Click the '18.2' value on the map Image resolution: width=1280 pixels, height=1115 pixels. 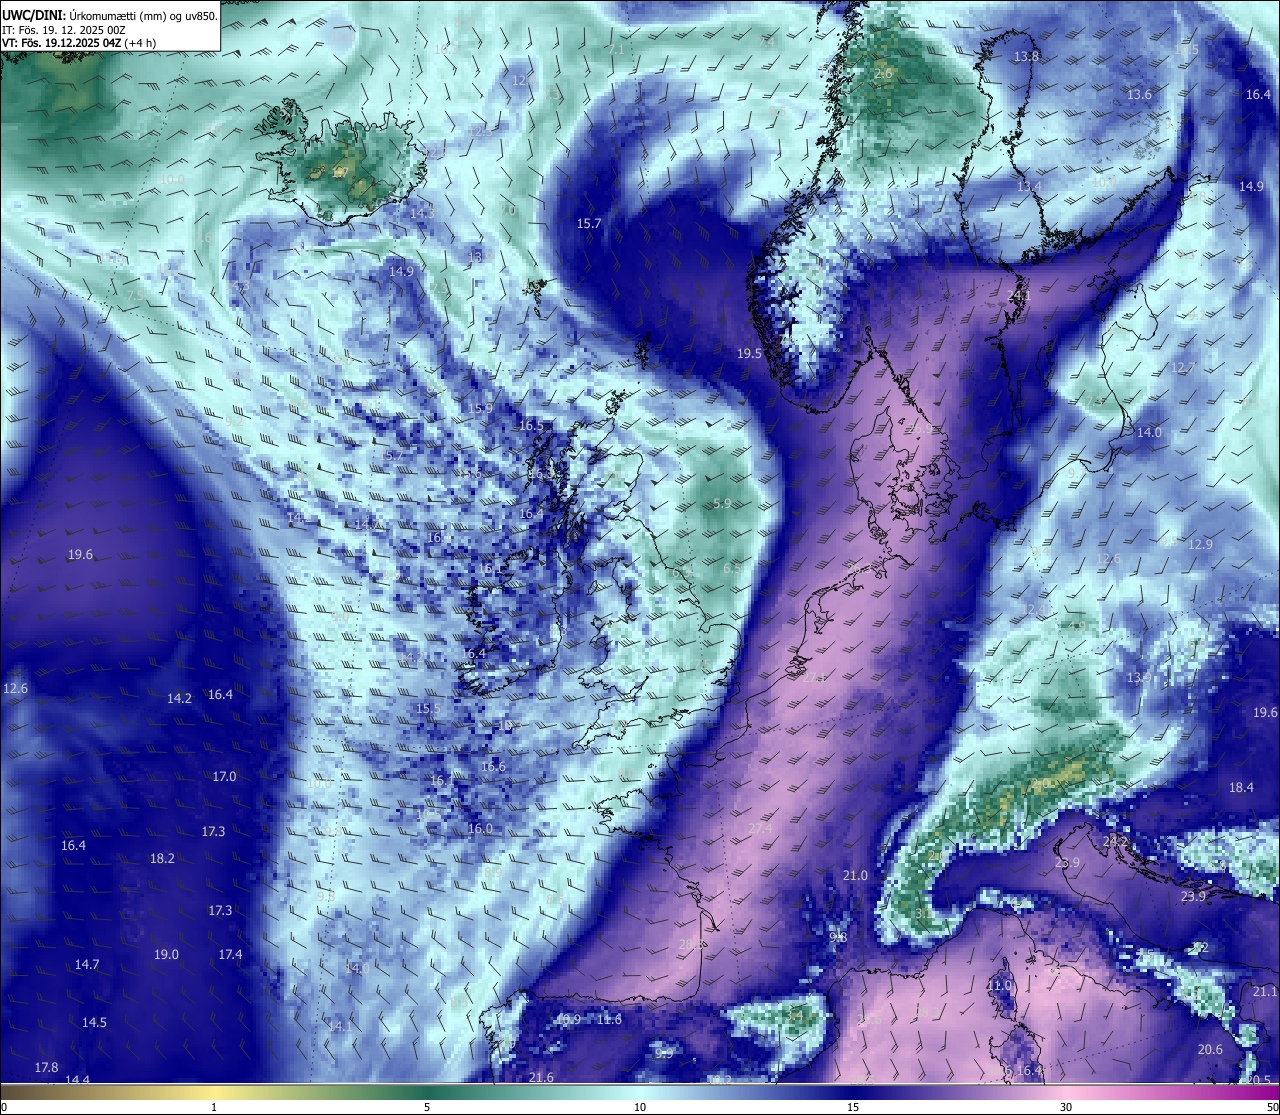click(162, 858)
